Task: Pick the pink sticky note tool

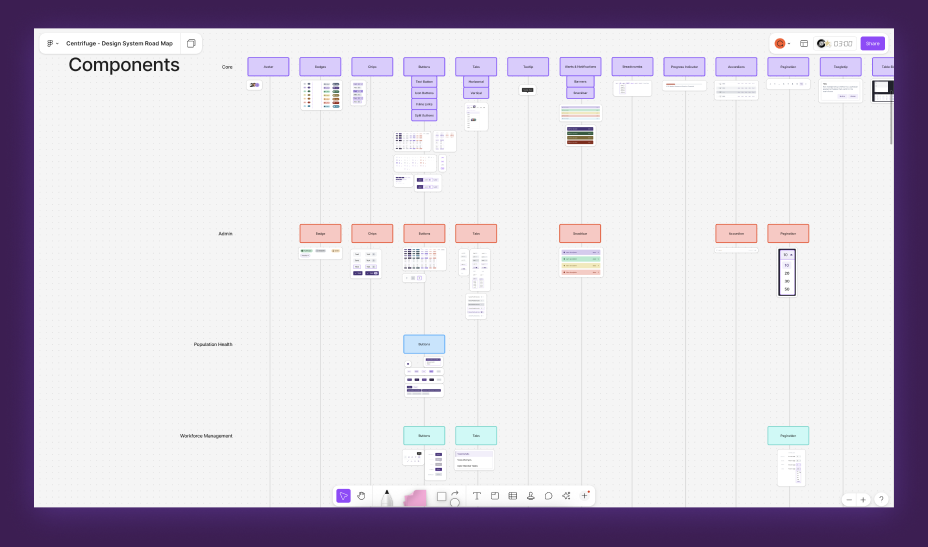Action: tap(415, 498)
